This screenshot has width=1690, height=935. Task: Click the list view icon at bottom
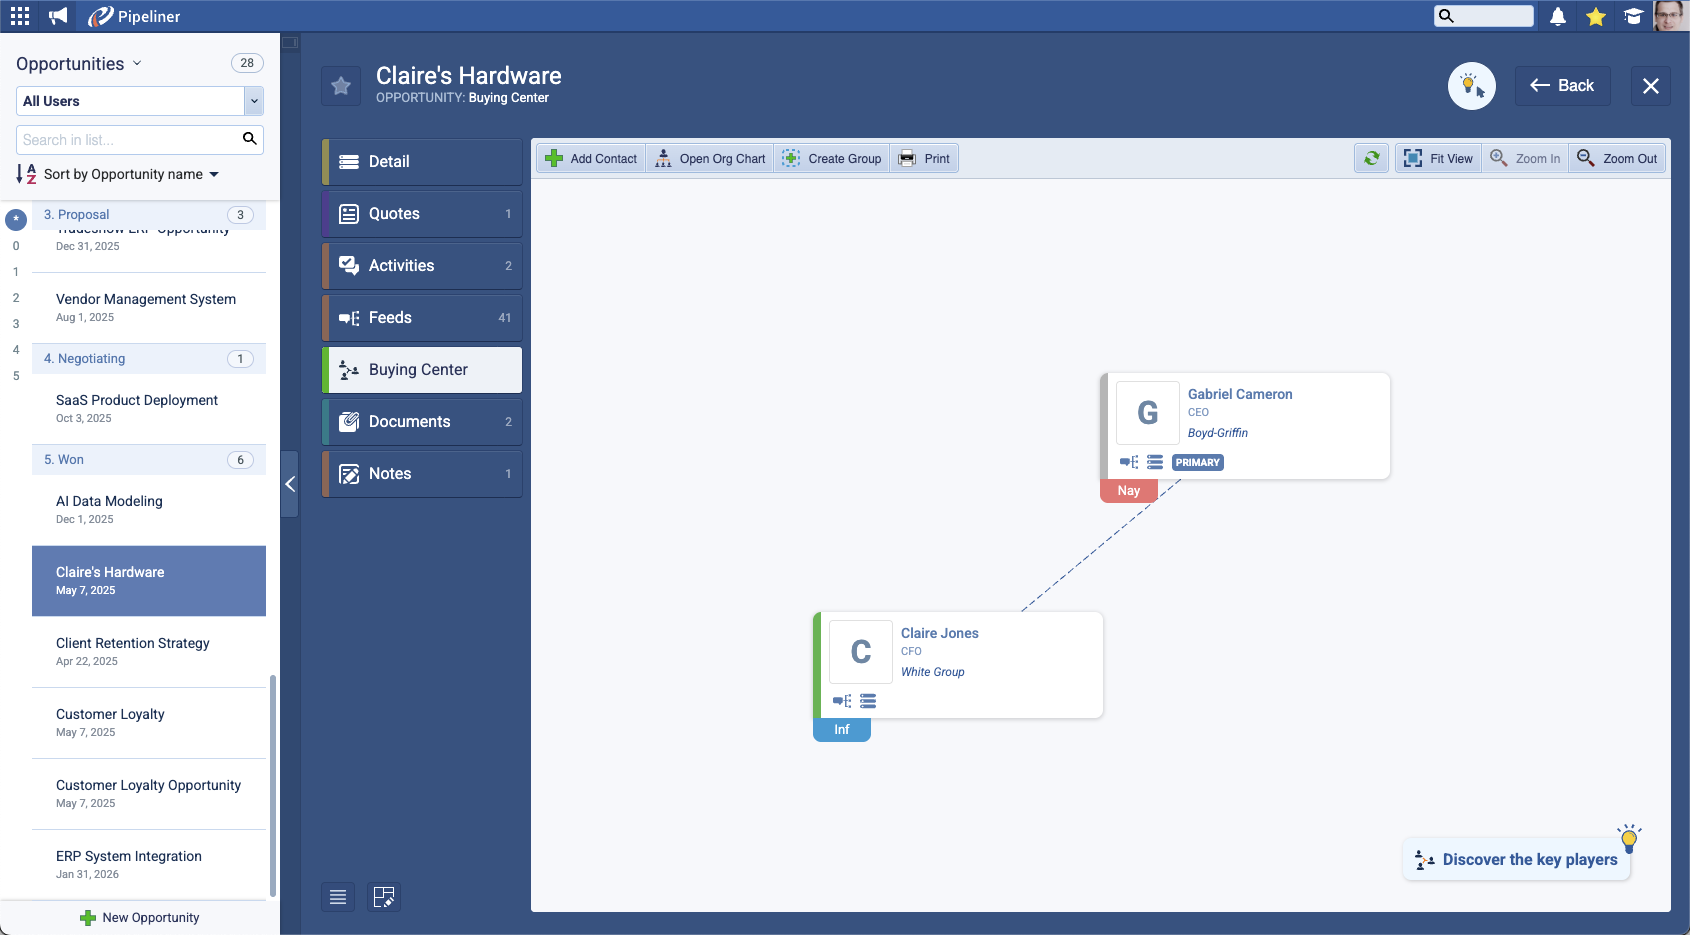[338, 897]
